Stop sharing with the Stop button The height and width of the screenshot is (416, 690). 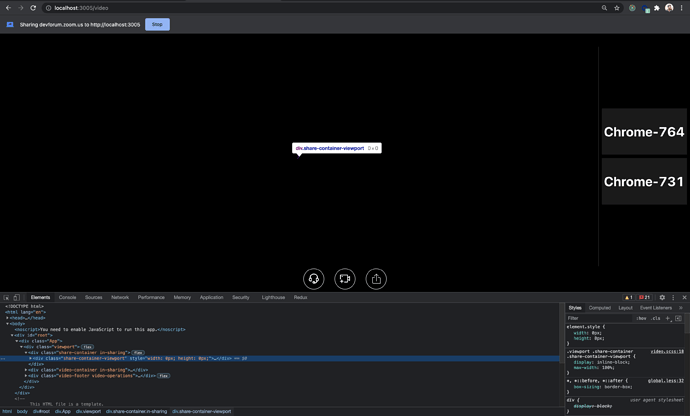pos(157,25)
